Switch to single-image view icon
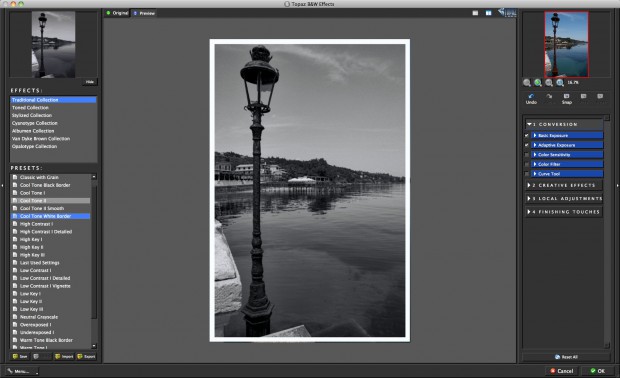This screenshot has height=378, width=620. (475, 13)
